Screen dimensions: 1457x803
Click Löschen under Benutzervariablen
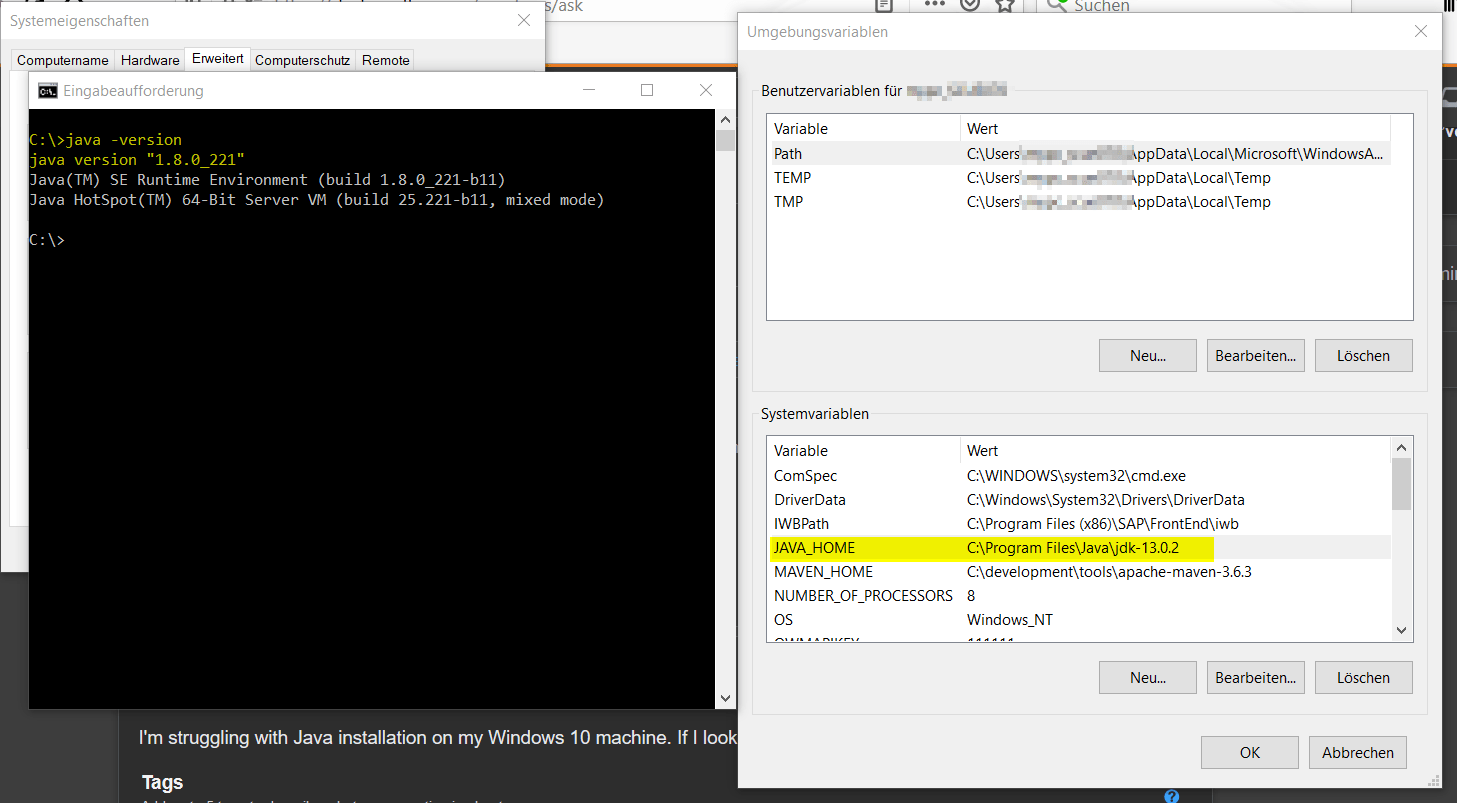coord(1364,355)
